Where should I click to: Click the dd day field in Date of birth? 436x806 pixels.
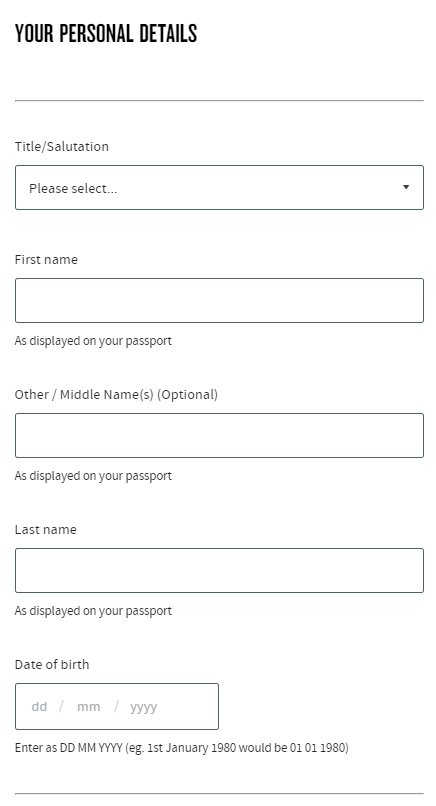[x=39, y=707]
